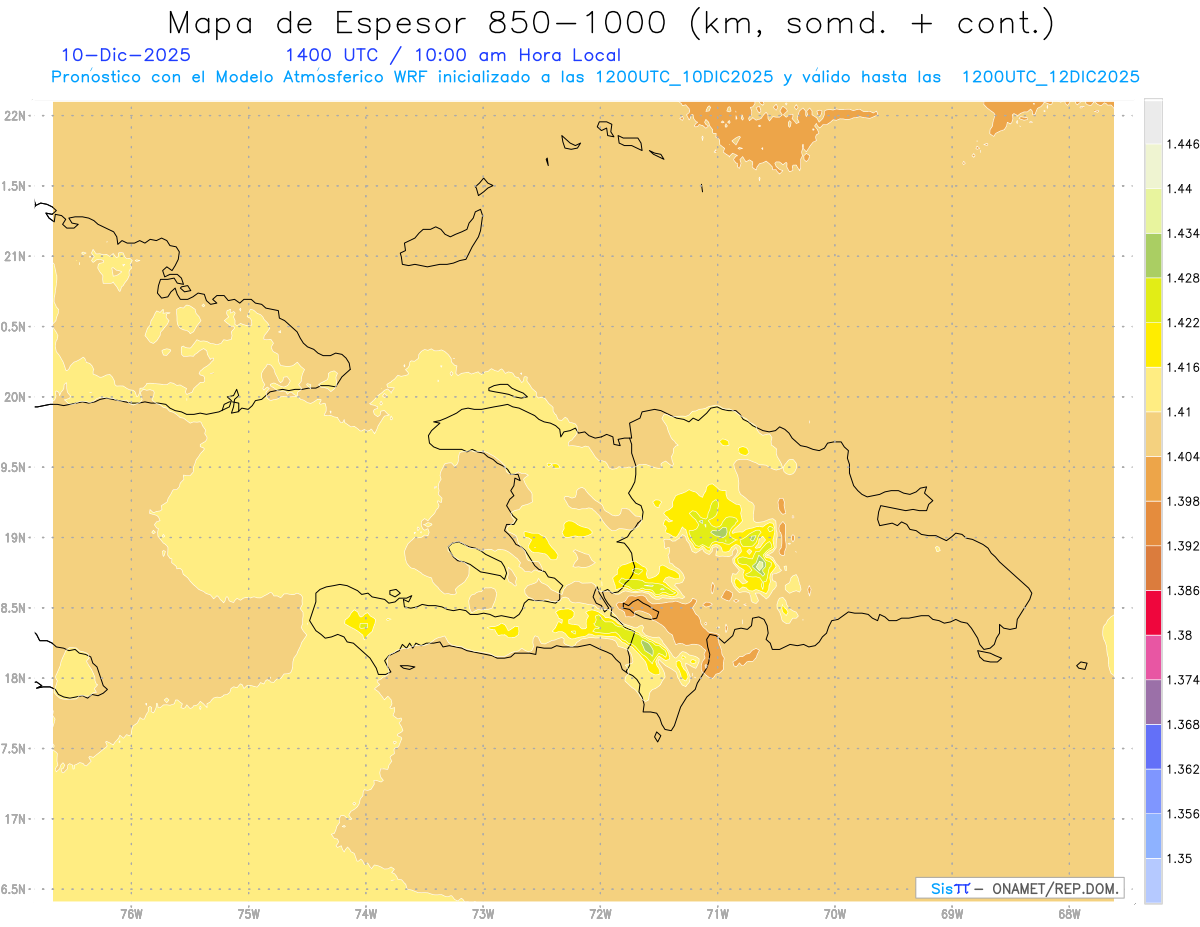Select the "17N" latitude label
Screen dimensions: 1200x927
pyautogui.click(x=17, y=819)
